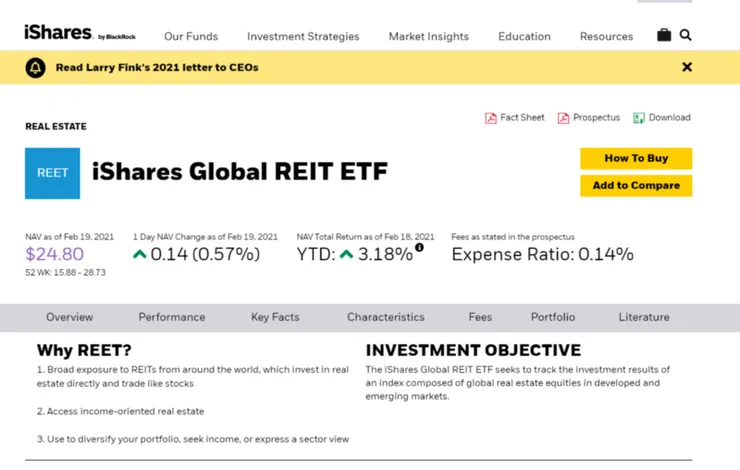
Task: Open the Our Funds menu
Action: (x=191, y=36)
